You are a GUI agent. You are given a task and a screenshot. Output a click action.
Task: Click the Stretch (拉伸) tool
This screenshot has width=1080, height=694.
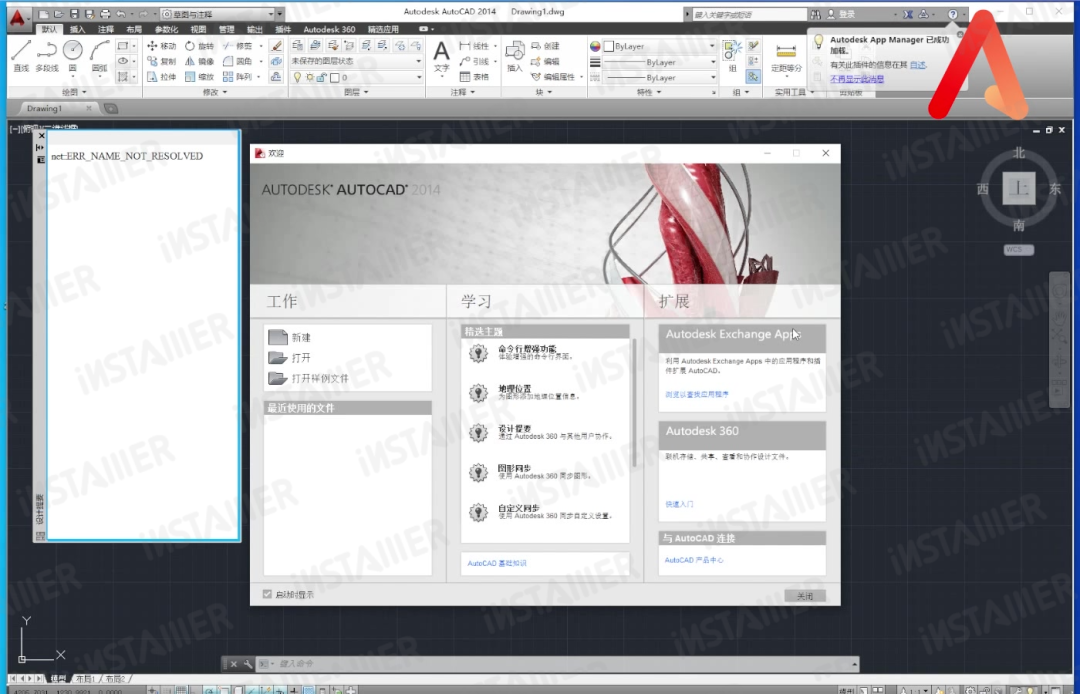pyautogui.click(x=162, y=77)
